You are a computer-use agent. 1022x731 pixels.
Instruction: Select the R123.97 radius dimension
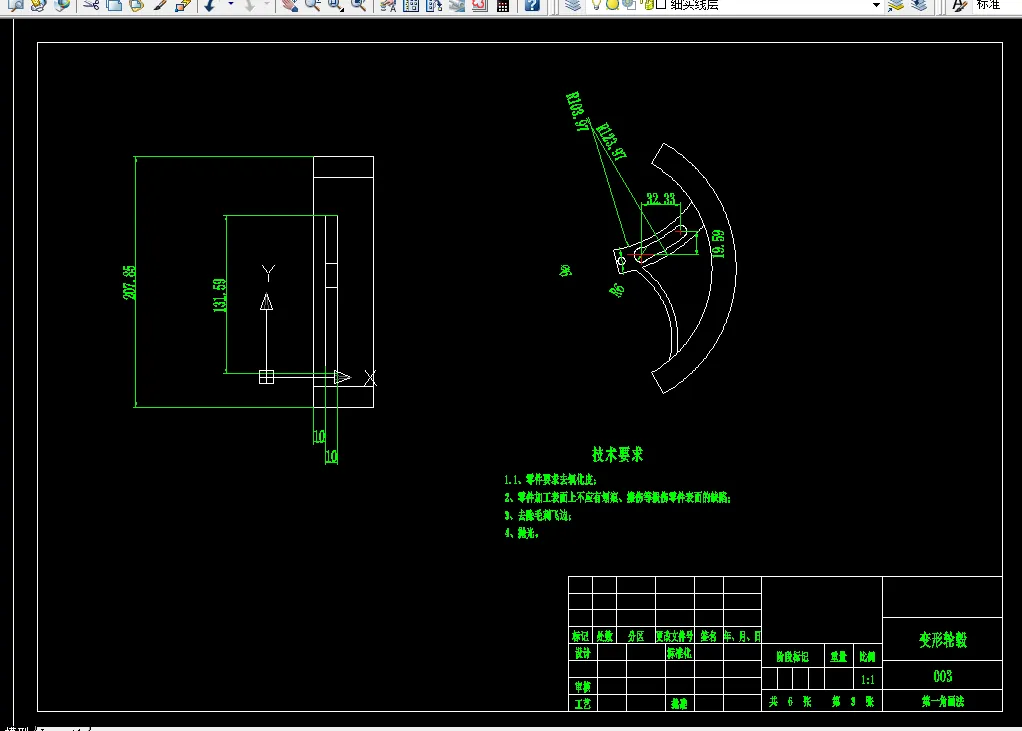coord(611,141)
